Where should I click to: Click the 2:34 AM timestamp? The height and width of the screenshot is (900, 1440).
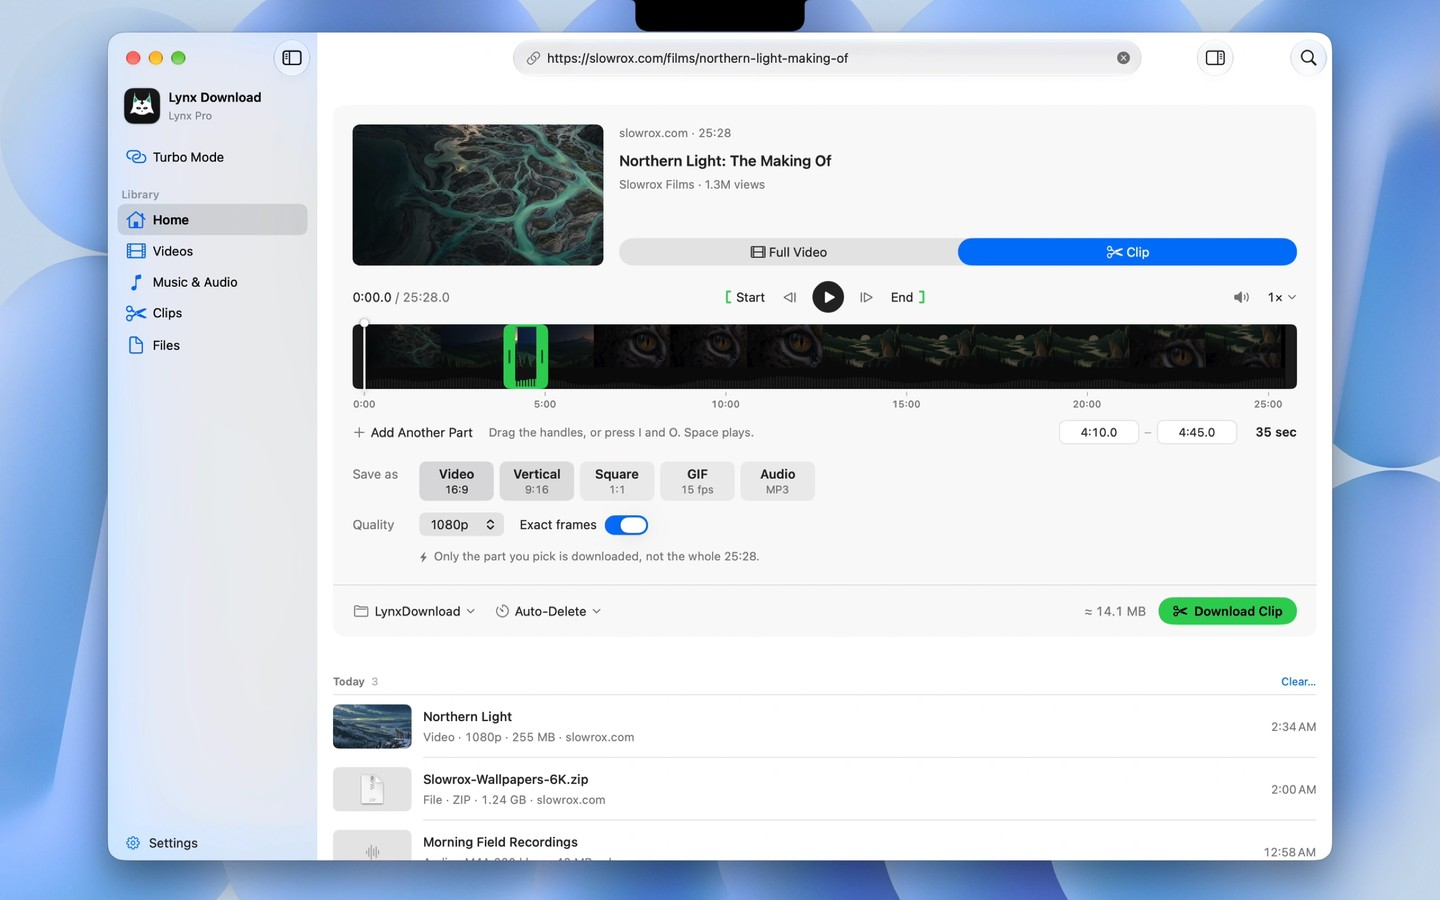[1293, 727]
